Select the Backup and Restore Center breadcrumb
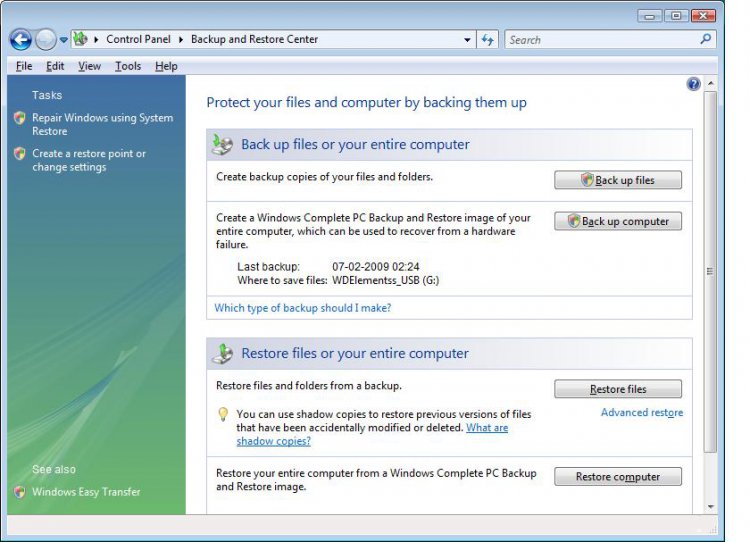The height and width of the screenshot is (542, 750). coord(254,39)
